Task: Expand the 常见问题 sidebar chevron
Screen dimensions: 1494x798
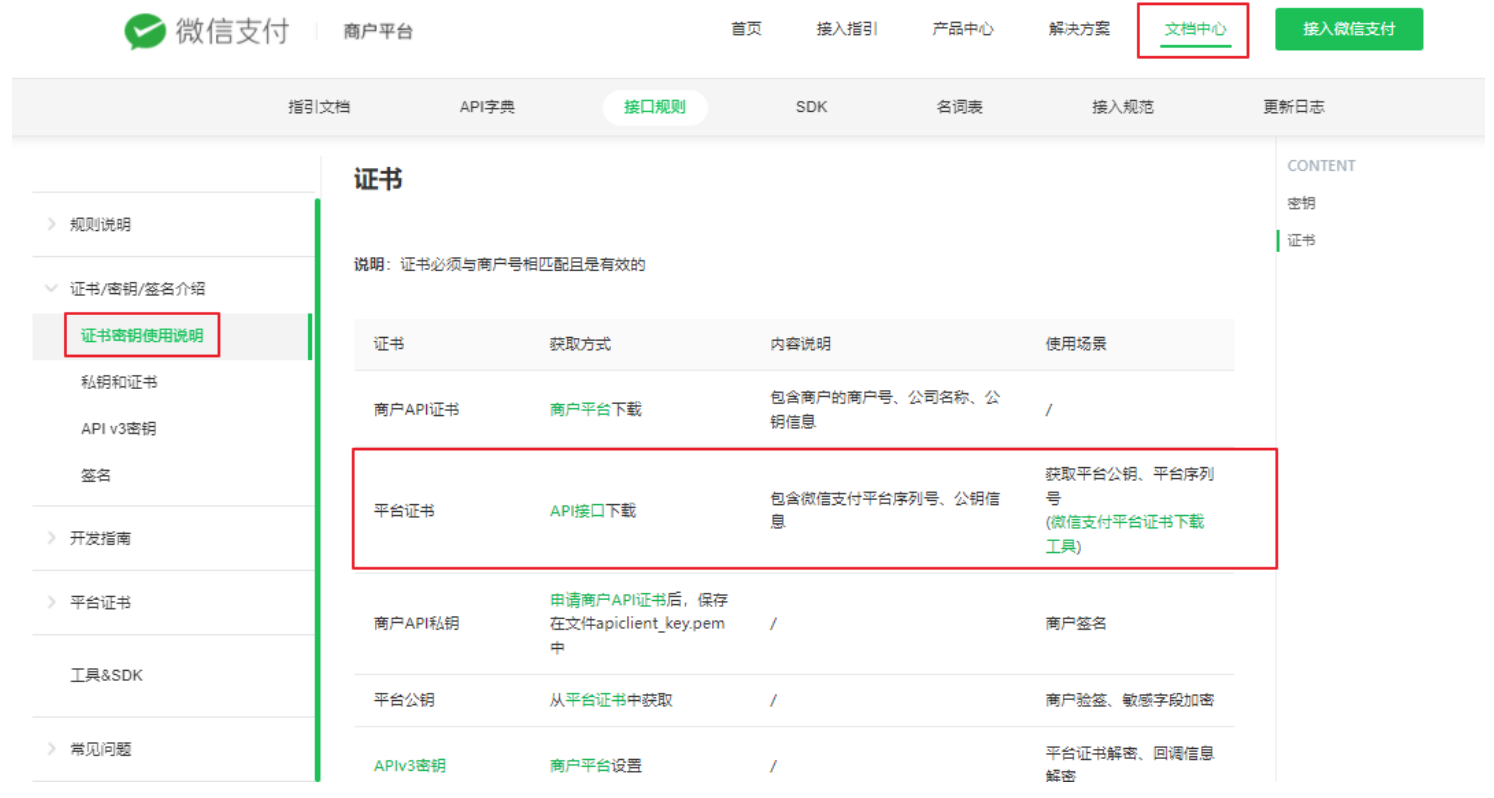Action: 51,749
